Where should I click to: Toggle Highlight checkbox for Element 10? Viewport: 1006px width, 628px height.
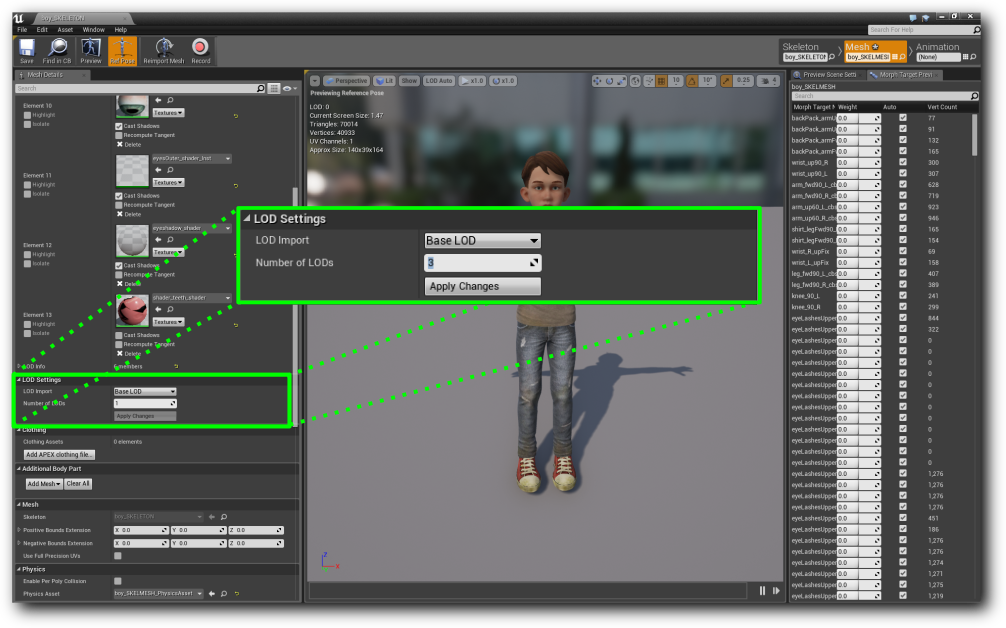pyautogui.click(x=28, y=115)
